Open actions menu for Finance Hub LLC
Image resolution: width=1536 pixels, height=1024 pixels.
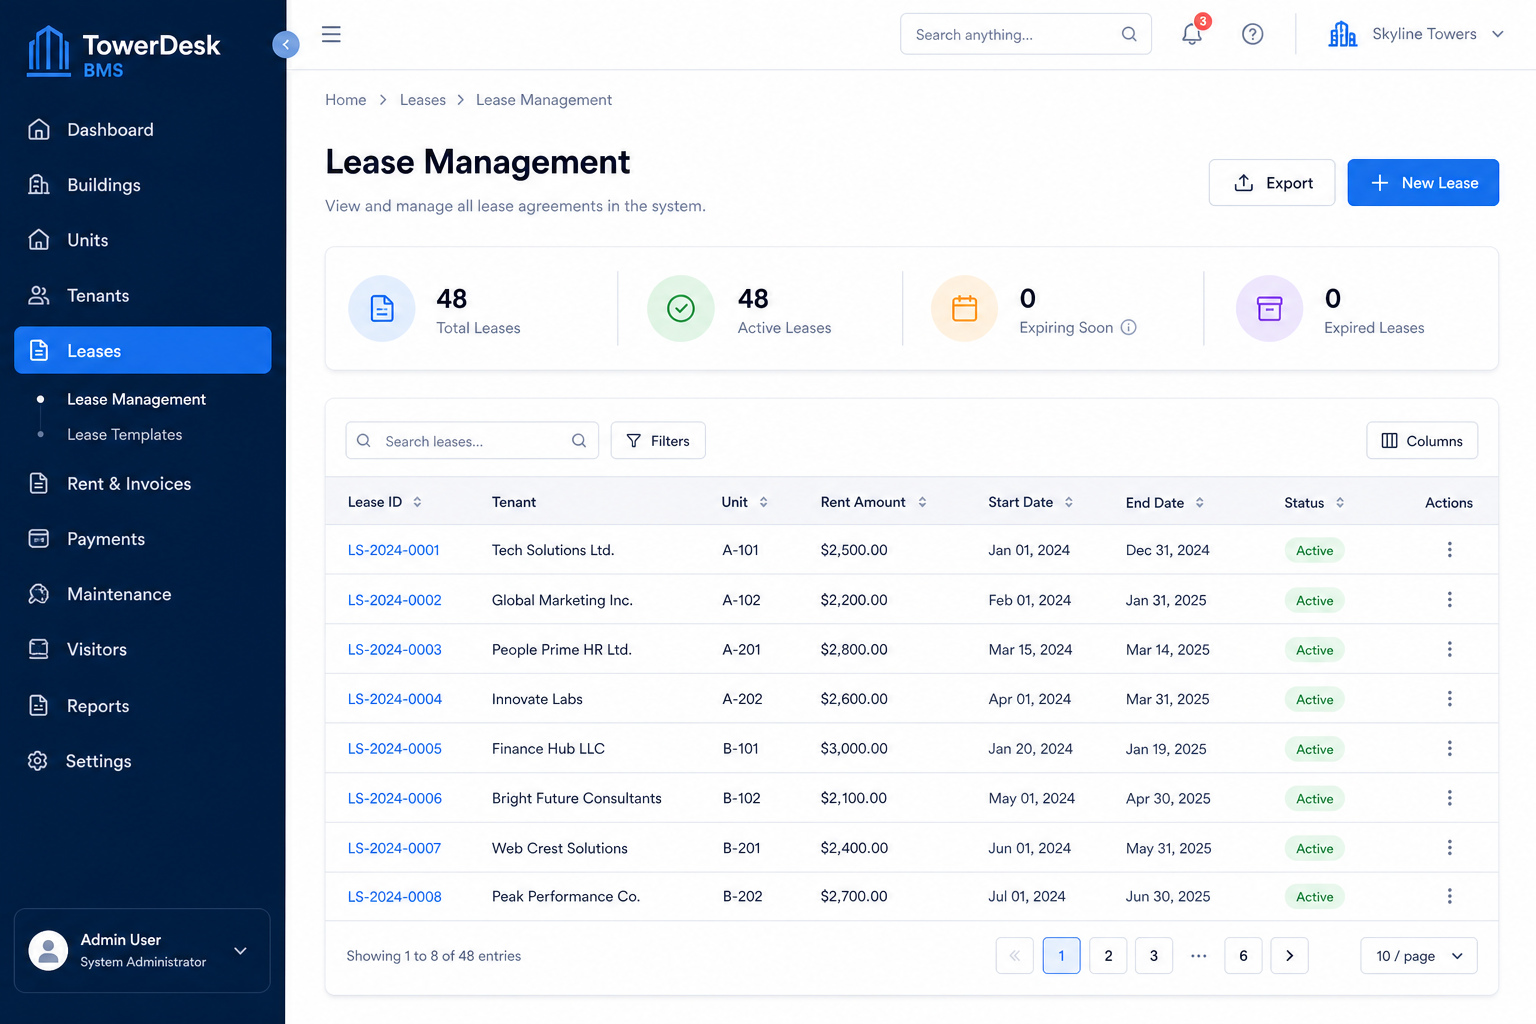[1449, 748]
